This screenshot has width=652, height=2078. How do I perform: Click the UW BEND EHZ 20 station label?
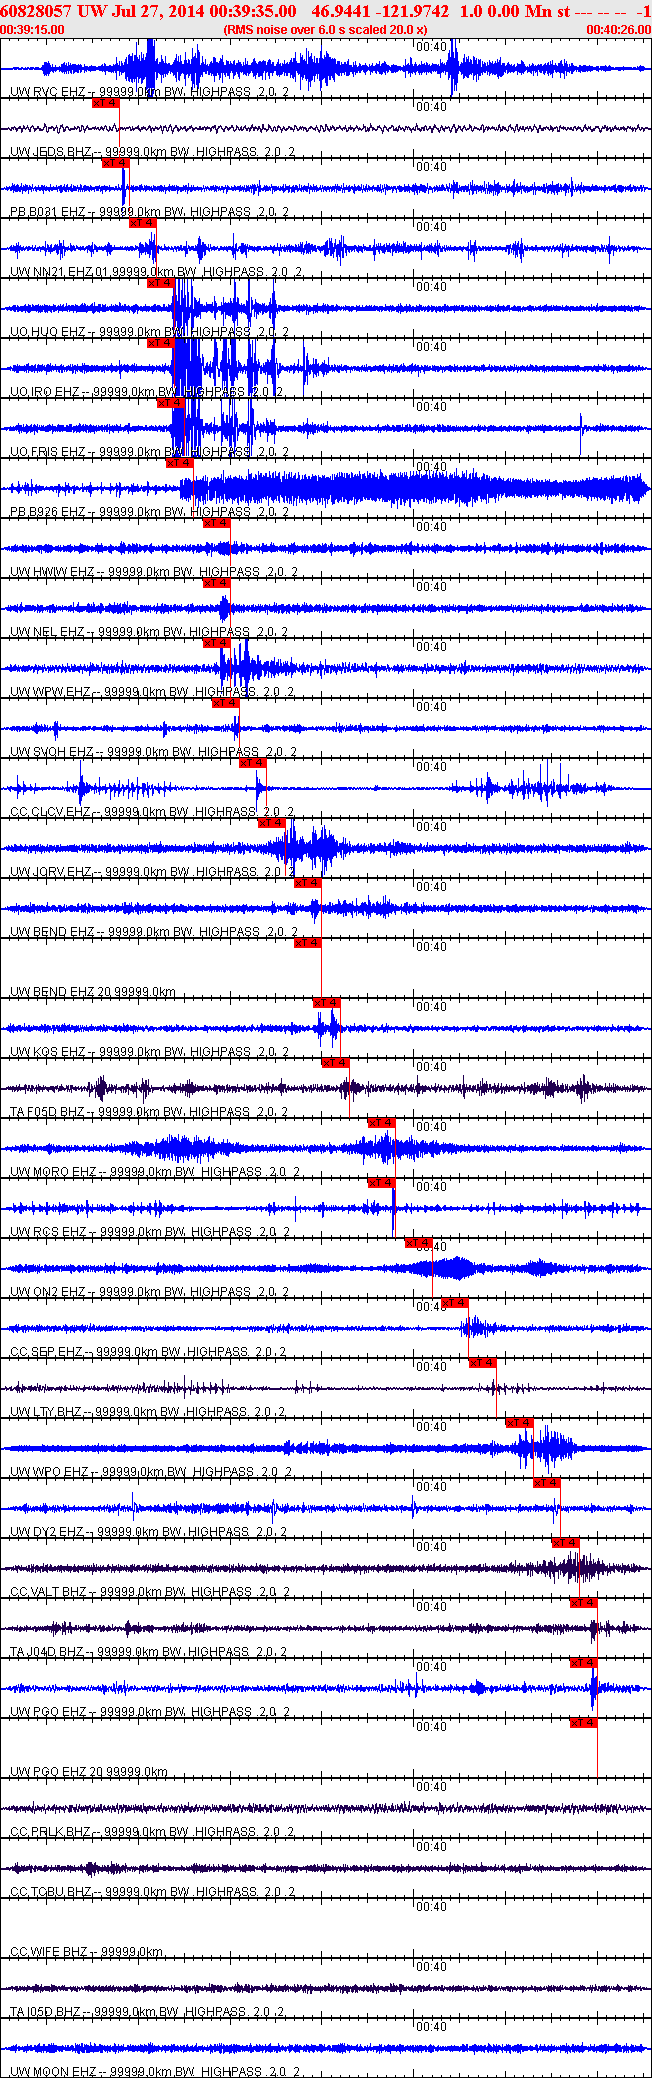pos(93,992)
